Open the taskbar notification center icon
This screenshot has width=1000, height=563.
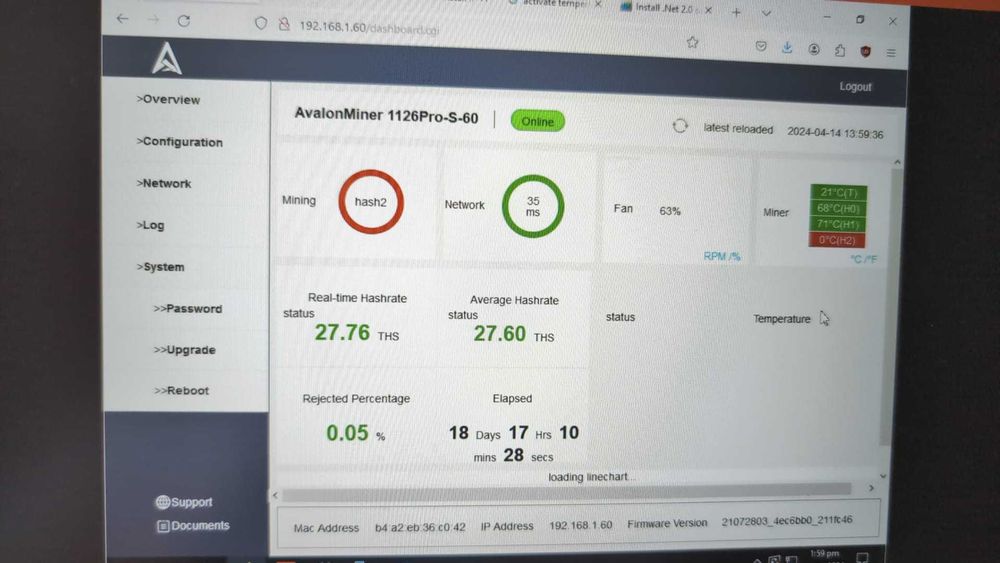[x=862, y=557]
